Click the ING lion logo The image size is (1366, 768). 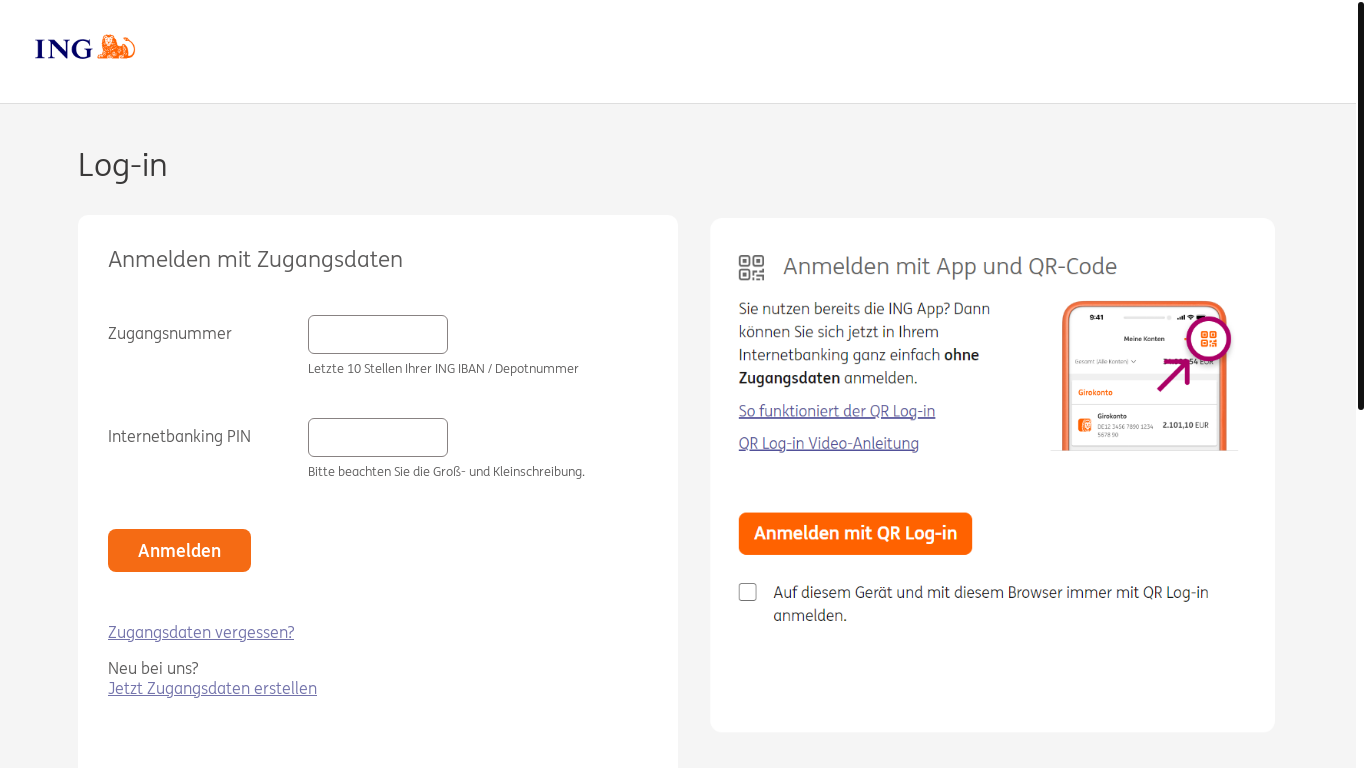(85, 47)
